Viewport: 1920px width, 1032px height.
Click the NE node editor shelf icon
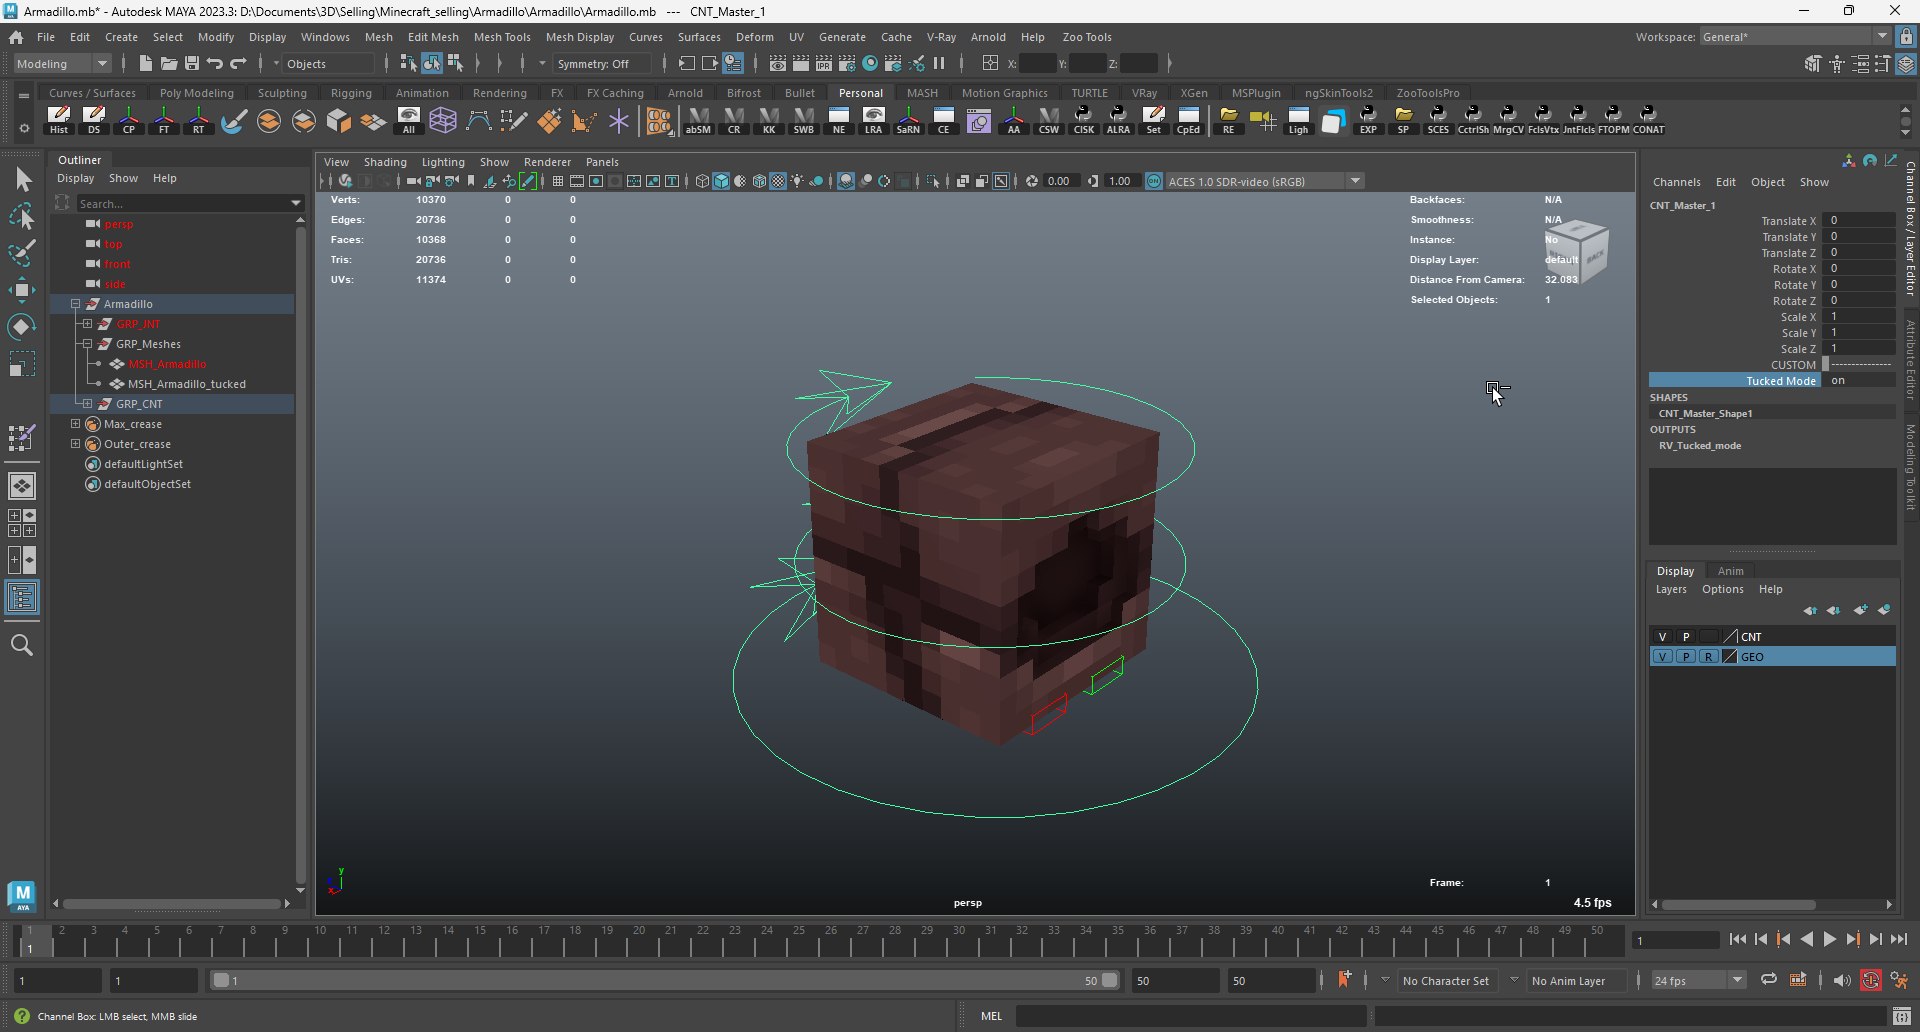coord(838,120)
